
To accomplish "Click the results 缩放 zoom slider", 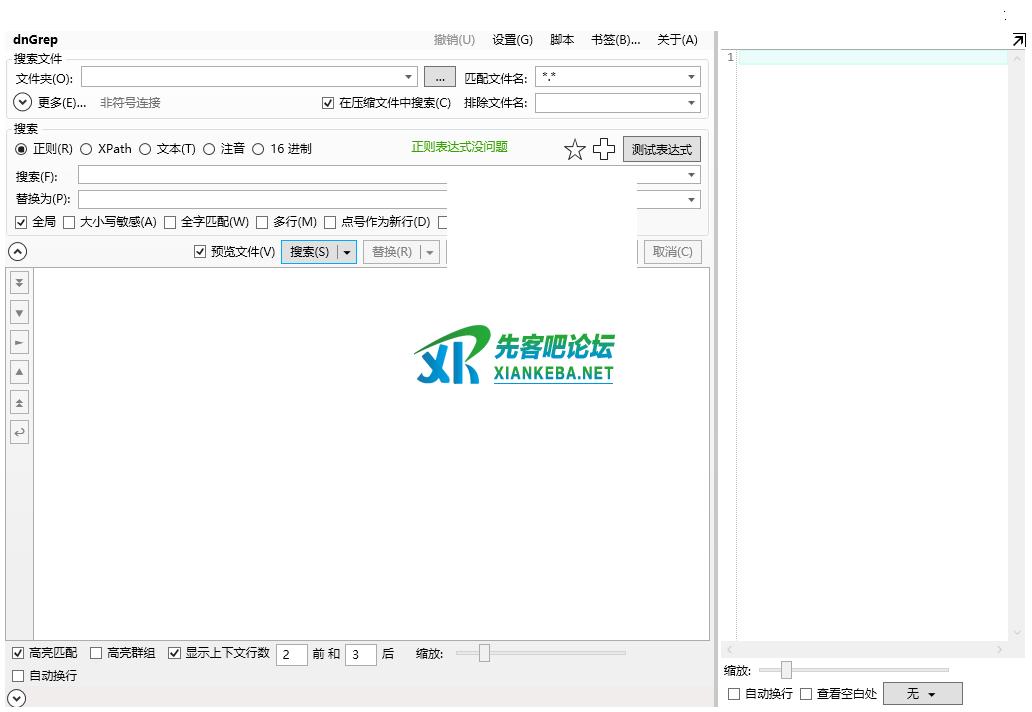I will coord(484,653).
